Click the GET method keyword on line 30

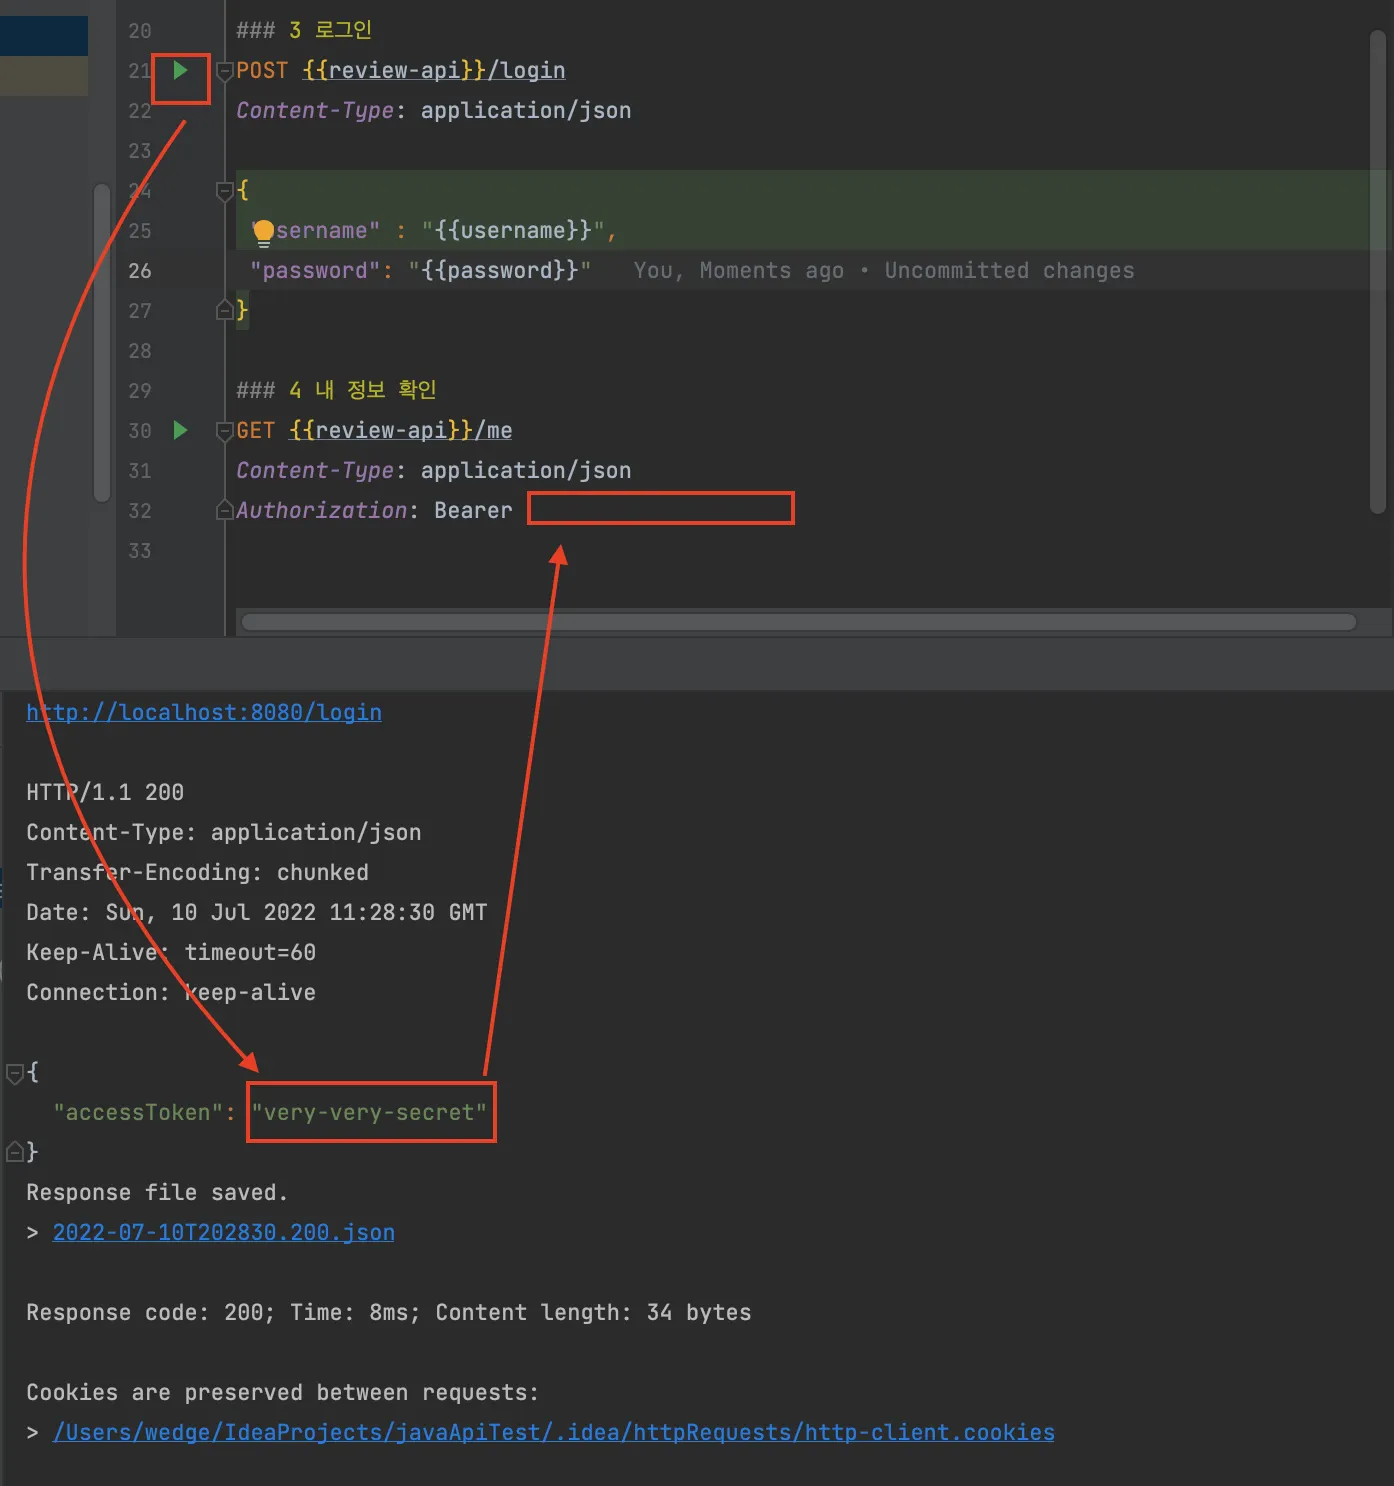click(x=256, y=430)
